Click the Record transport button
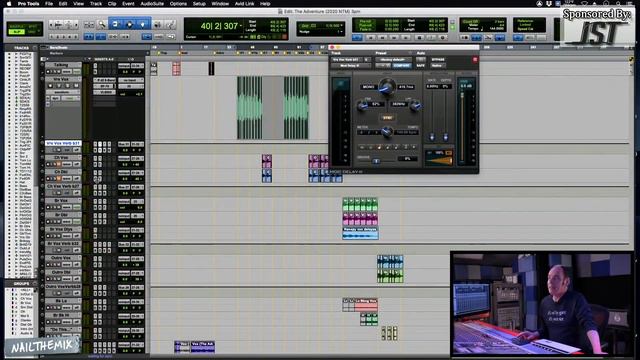 click(442, 38)
